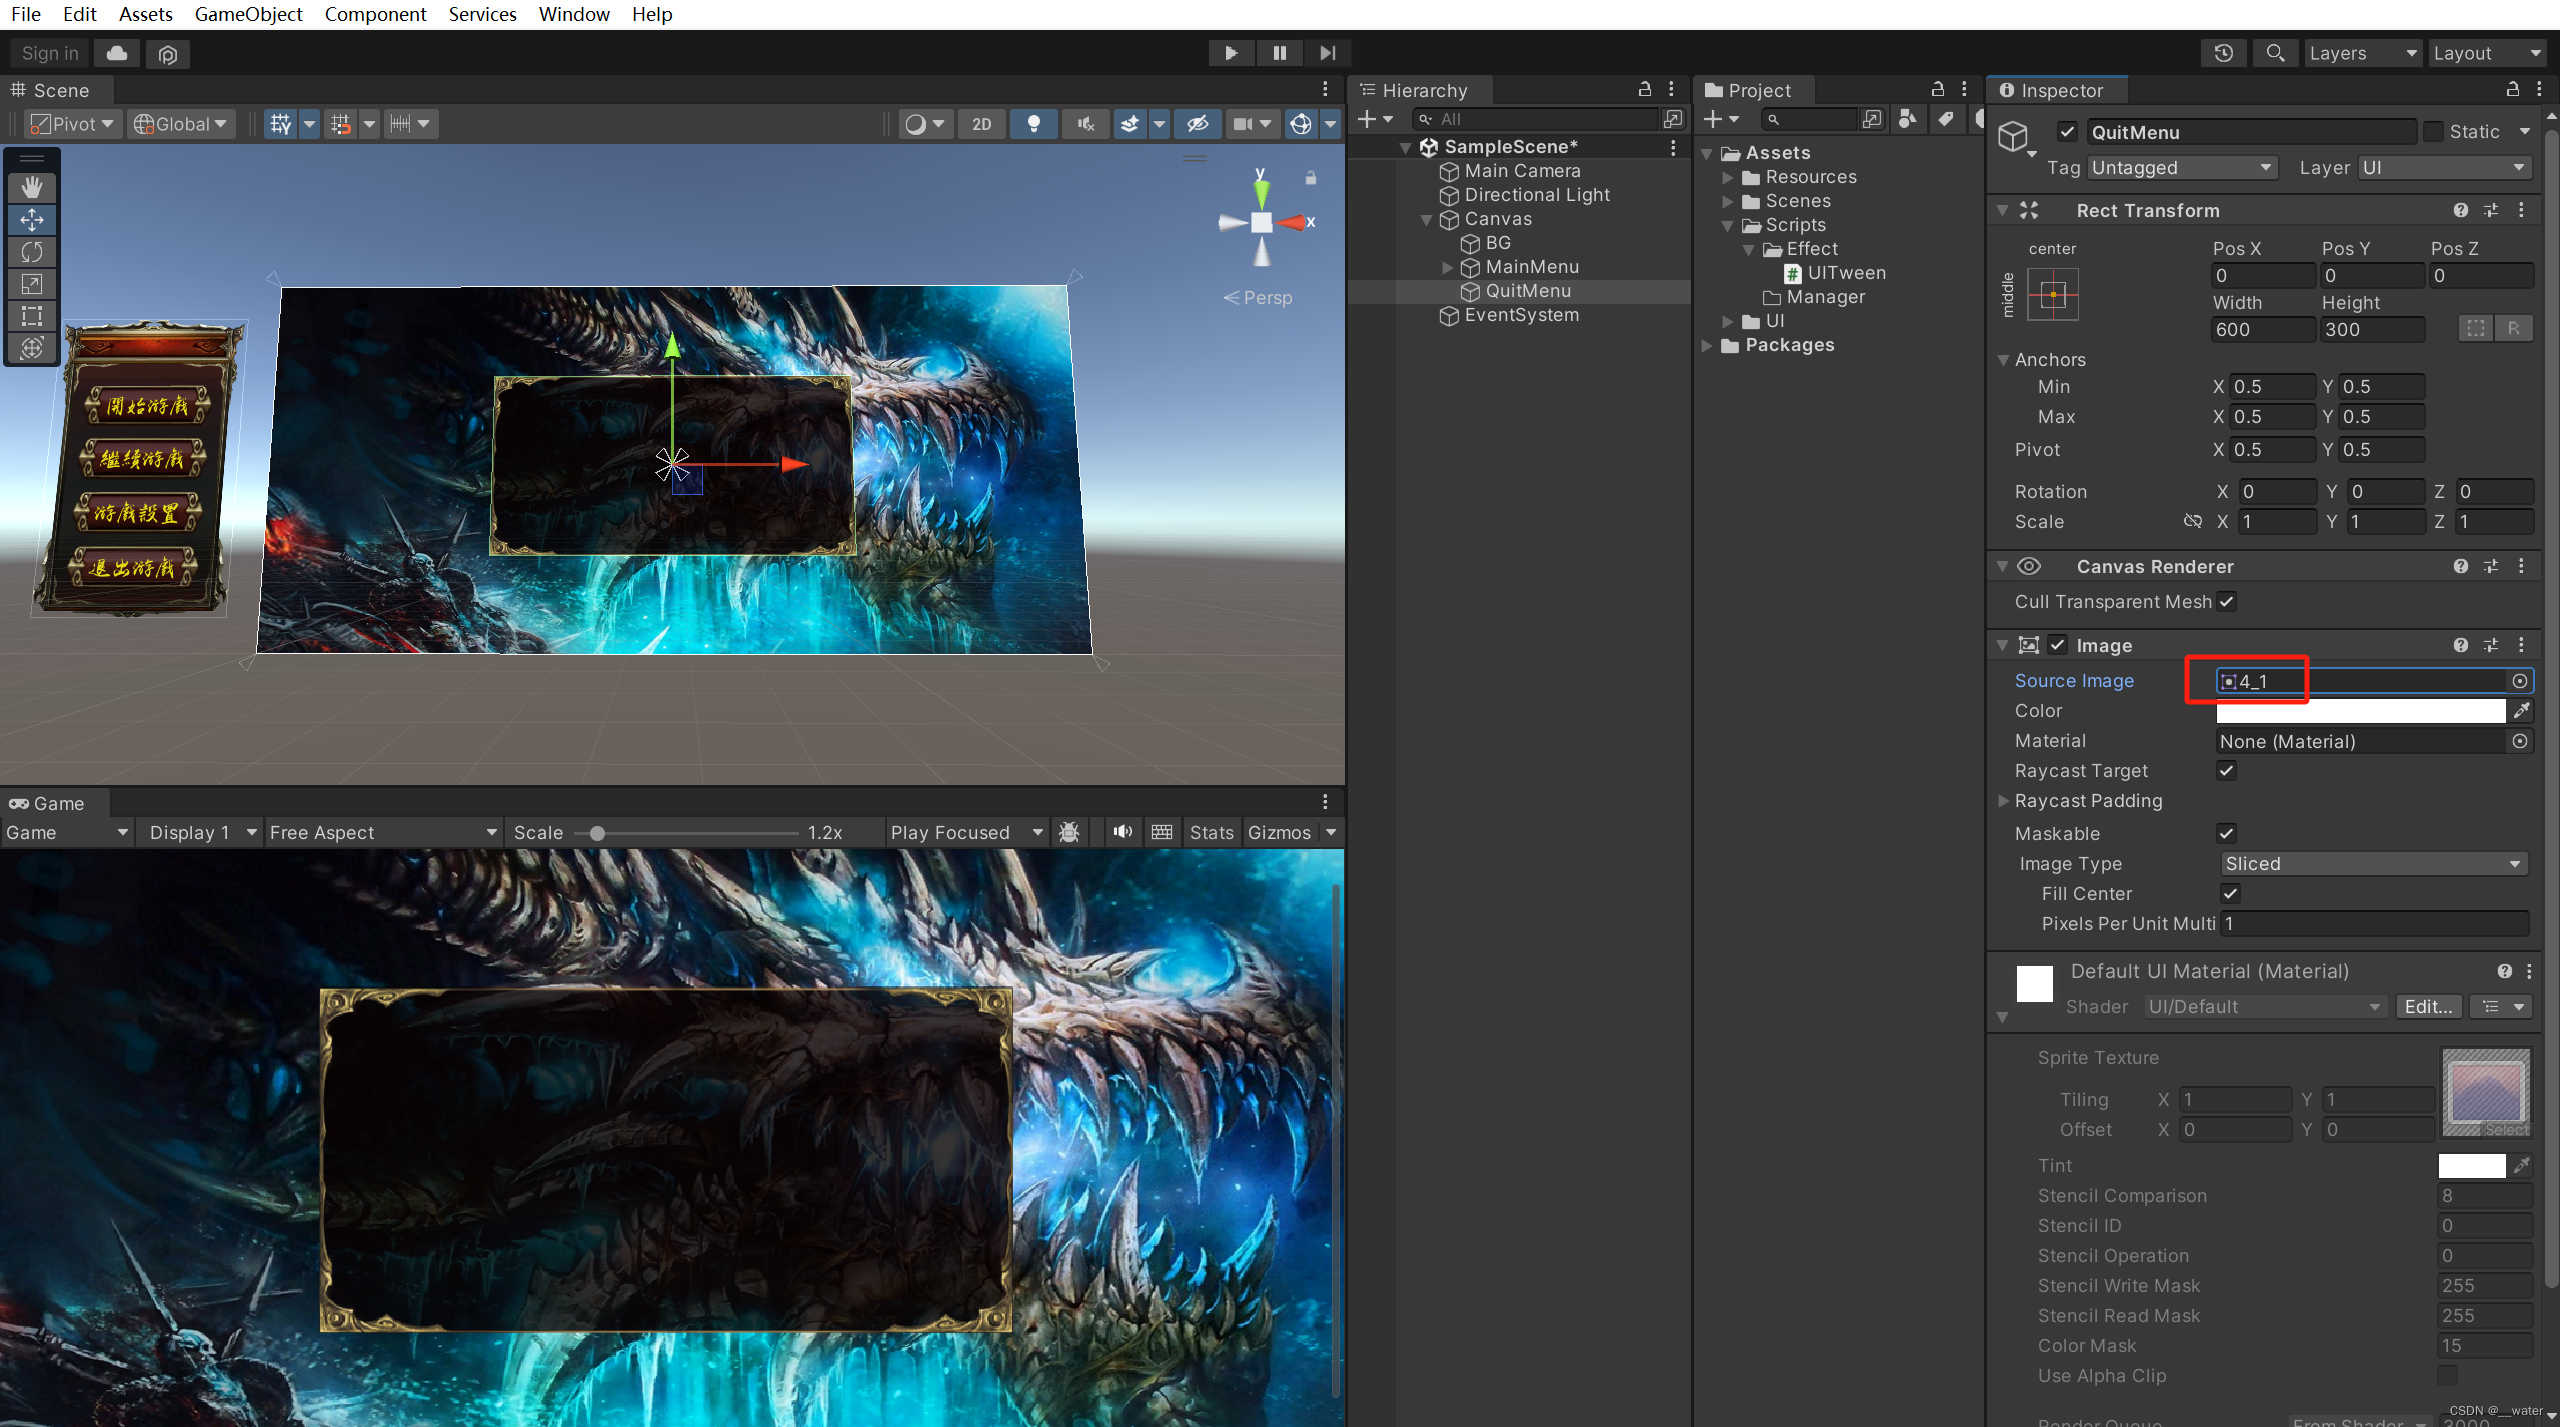Open the Layout dropdown
The height and width of the screenshot is (1427, 2560).
pyautogui.click(x=2487, y=53)
